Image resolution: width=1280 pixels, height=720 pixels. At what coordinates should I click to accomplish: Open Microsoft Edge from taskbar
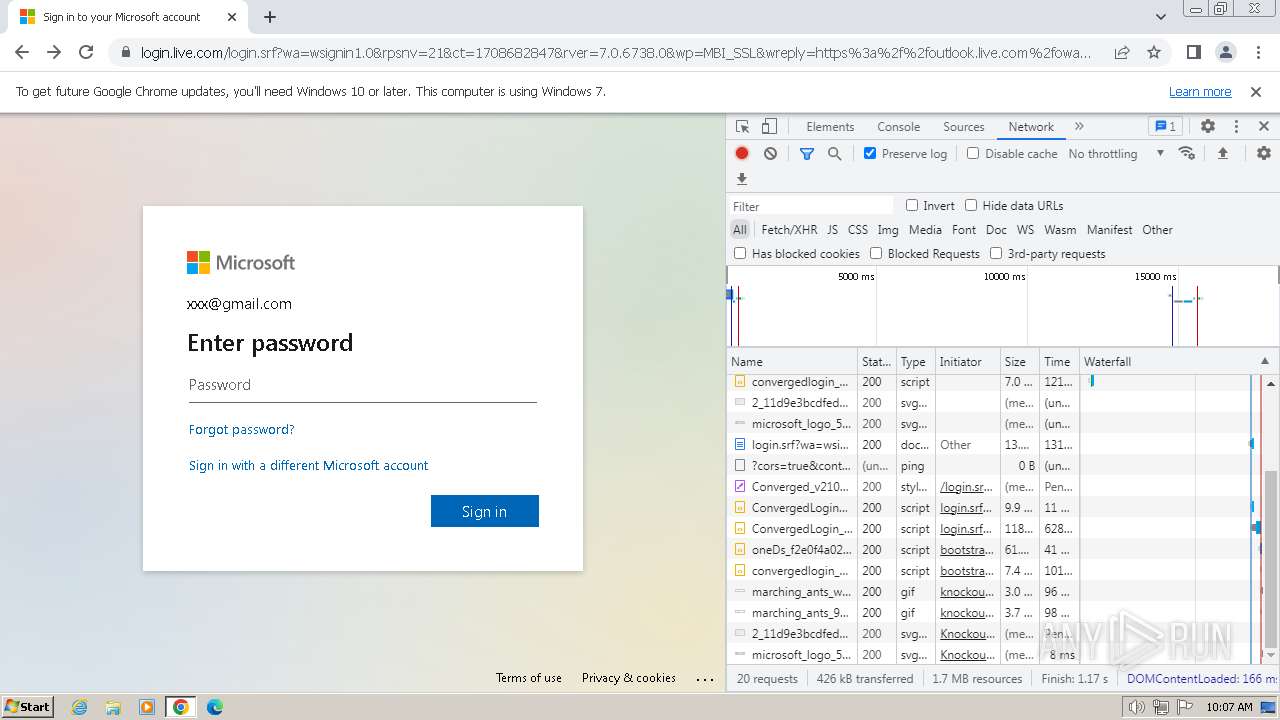tap(214, 706)
